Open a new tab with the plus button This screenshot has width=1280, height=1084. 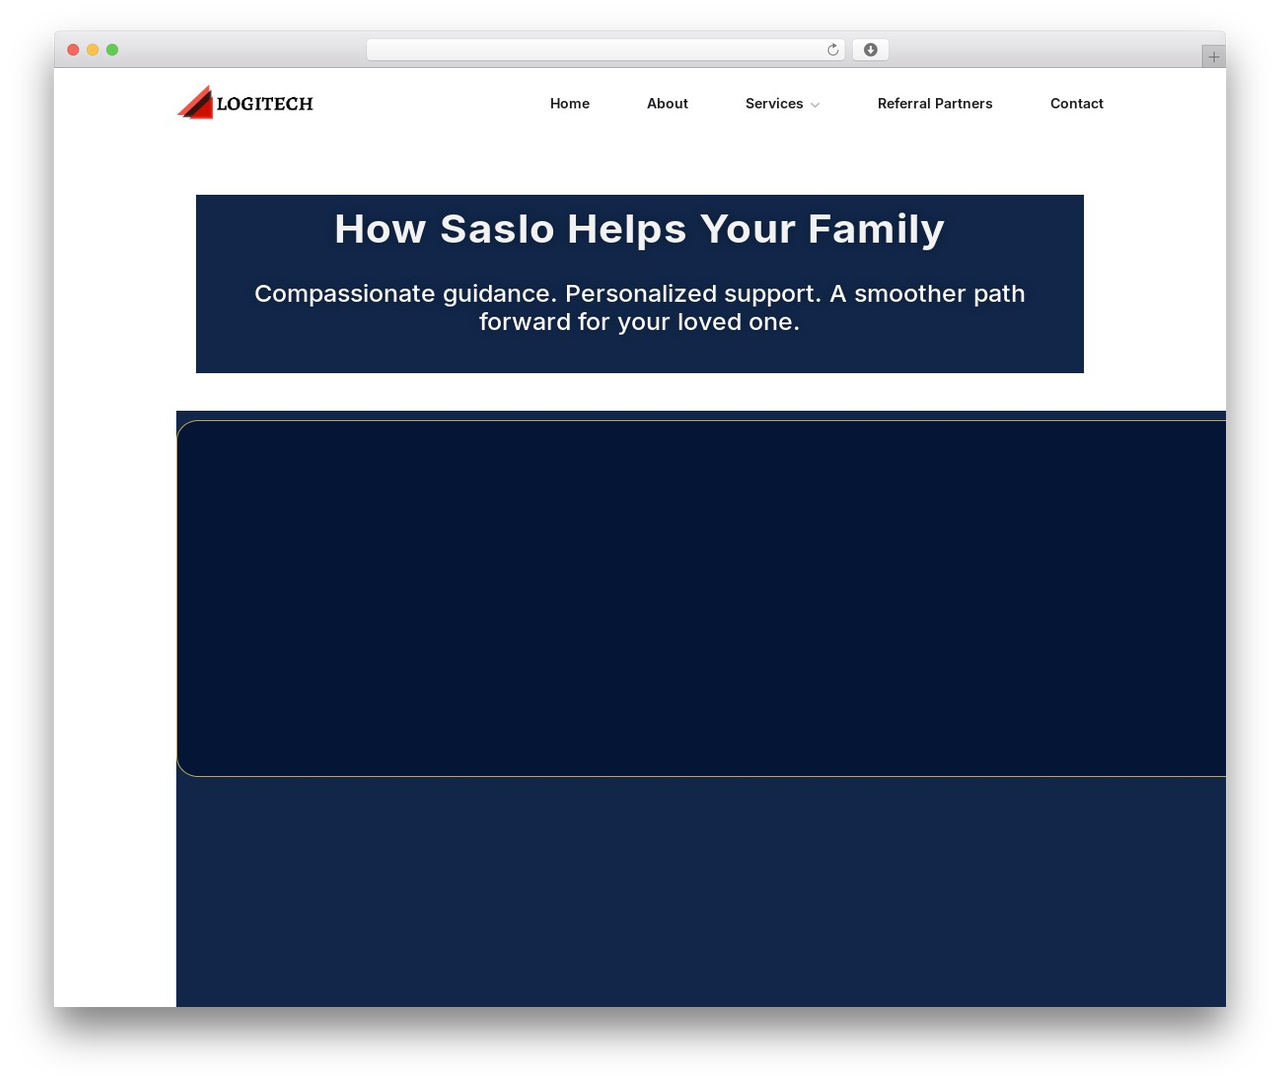(1213, 57)
